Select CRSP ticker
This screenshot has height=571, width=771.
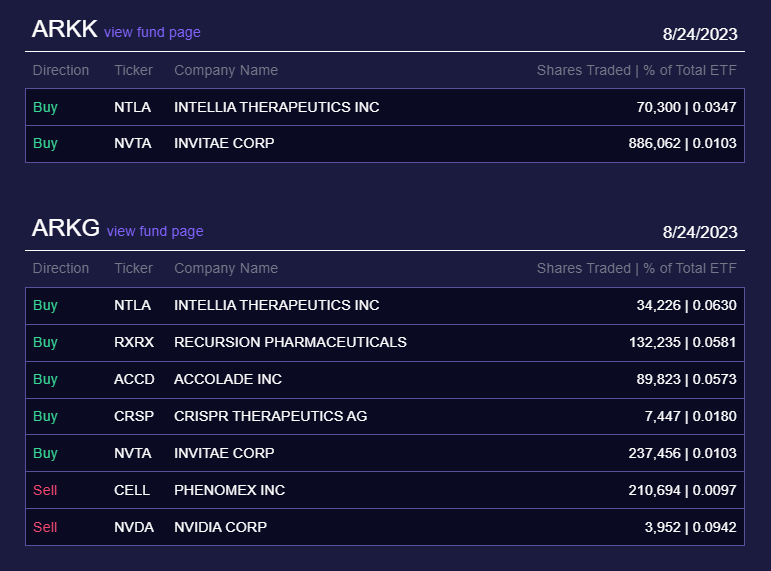point(134,416)
